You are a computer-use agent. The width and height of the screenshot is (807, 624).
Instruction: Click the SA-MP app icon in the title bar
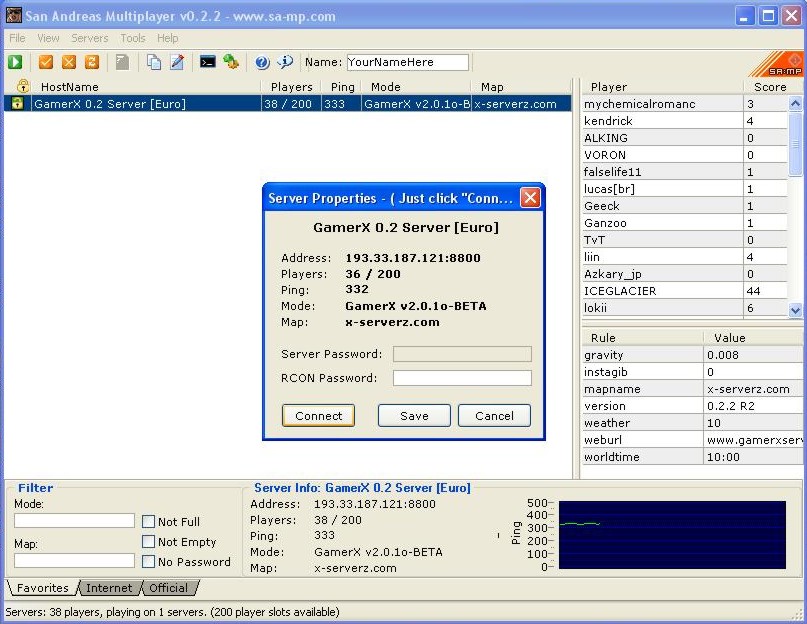pos(14,15)
